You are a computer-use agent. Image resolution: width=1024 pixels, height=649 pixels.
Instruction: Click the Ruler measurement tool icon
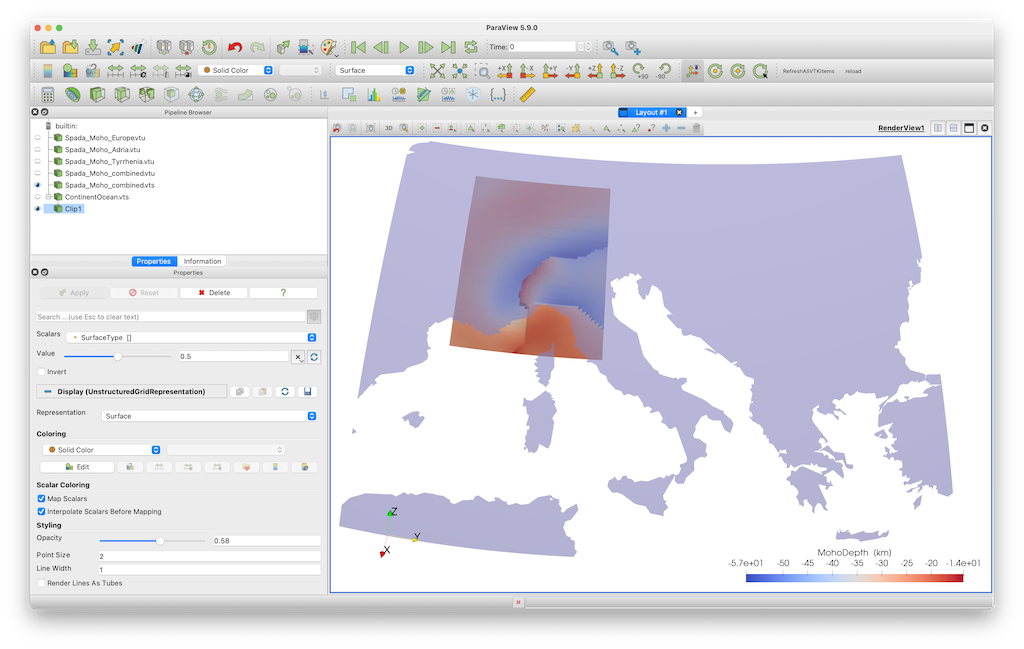[528, 95]
